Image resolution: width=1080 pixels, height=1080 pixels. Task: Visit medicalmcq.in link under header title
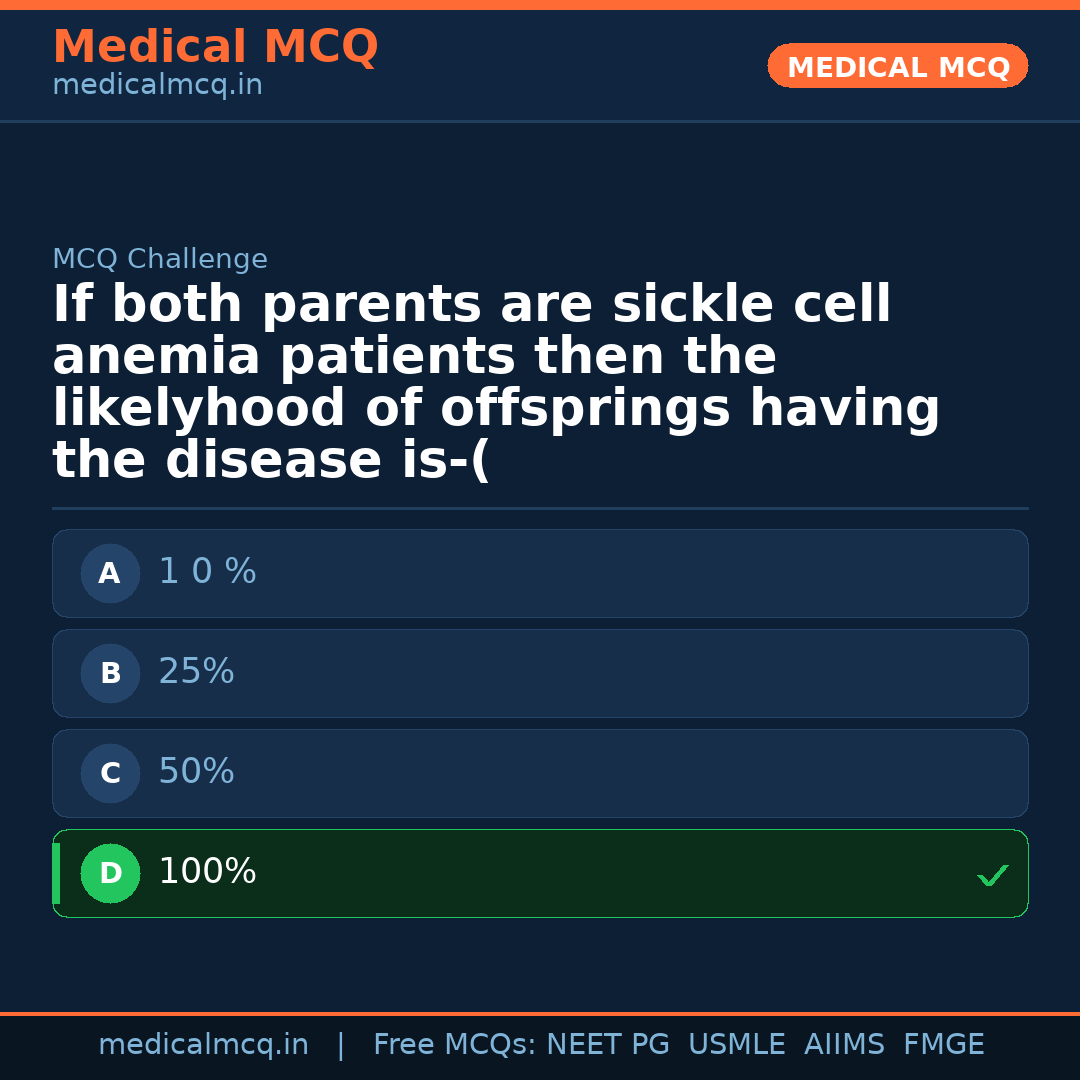click(157, 86)
